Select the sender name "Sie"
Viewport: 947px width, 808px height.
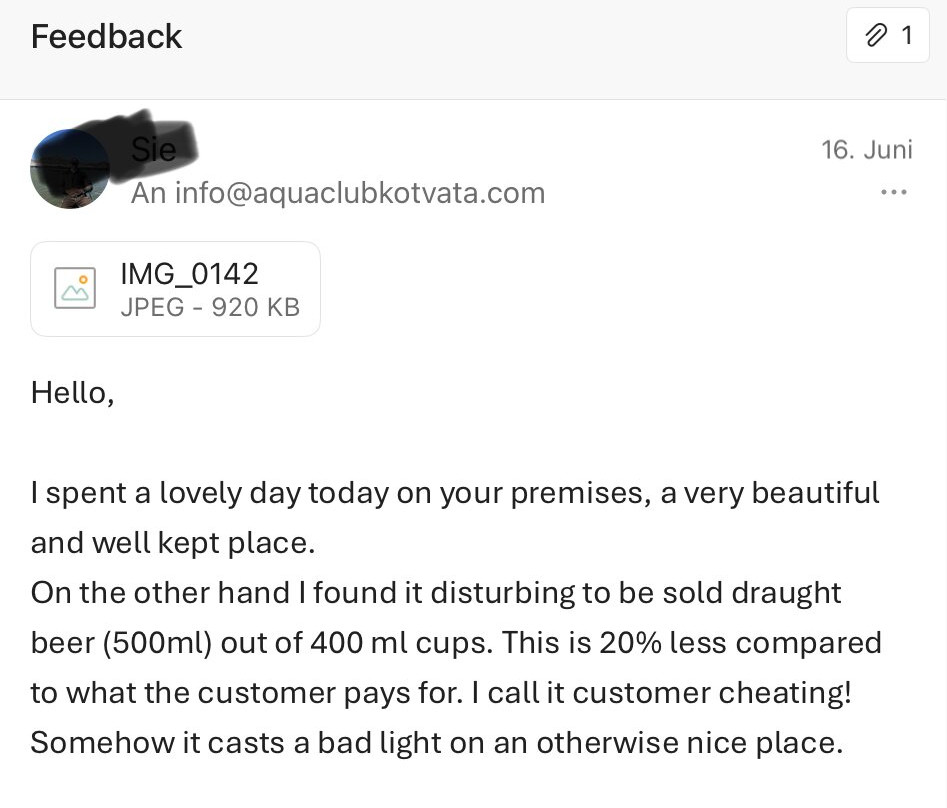(x=153, y=150)
